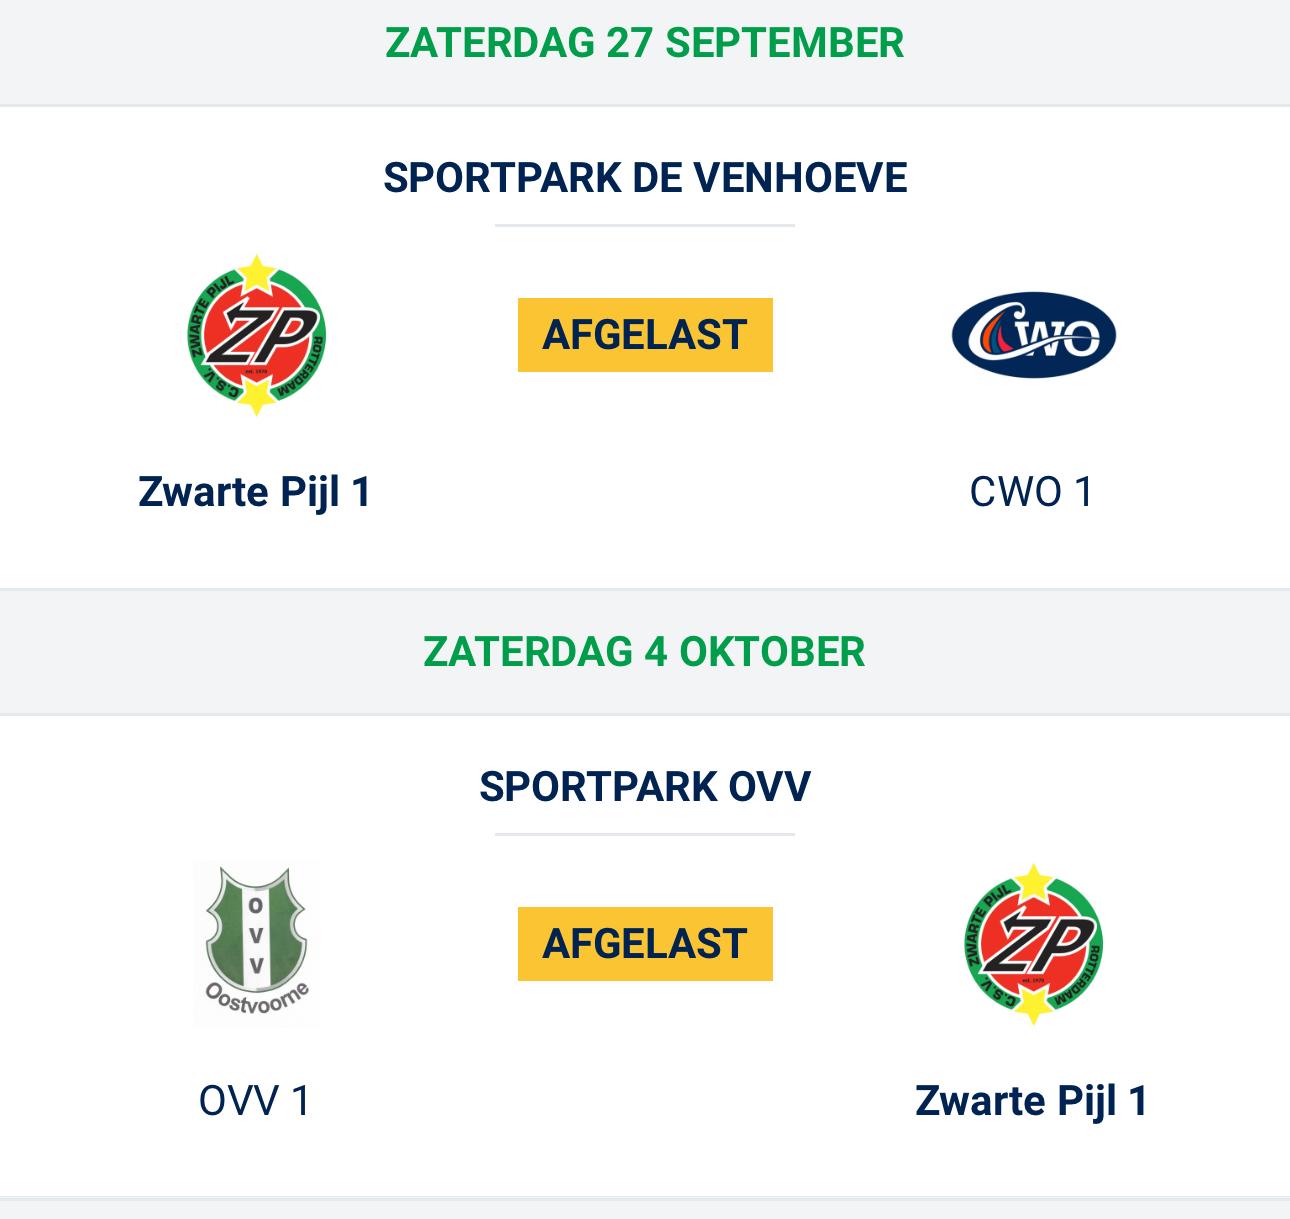Click the Zwarte Pijl crest opposite CWO

(x=257, y=335)
